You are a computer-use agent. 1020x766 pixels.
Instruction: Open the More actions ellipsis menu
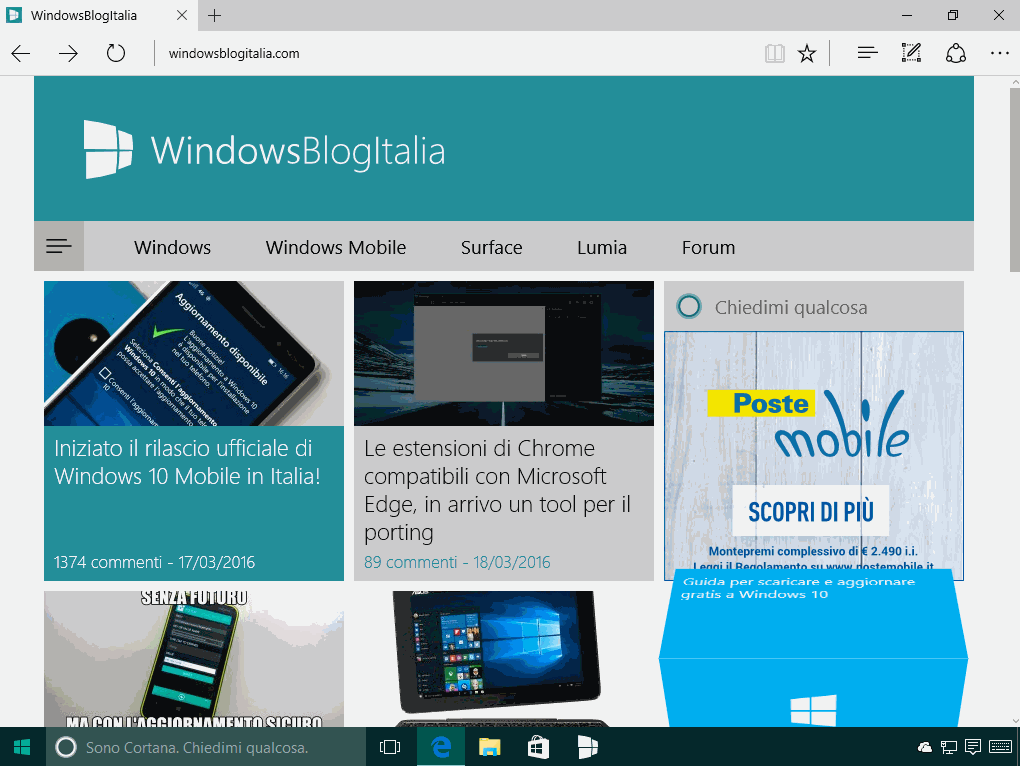(999, 53)
